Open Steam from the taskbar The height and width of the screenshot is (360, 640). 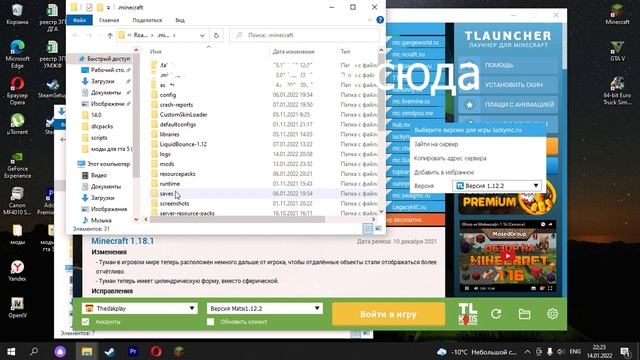tap(109, 351)
